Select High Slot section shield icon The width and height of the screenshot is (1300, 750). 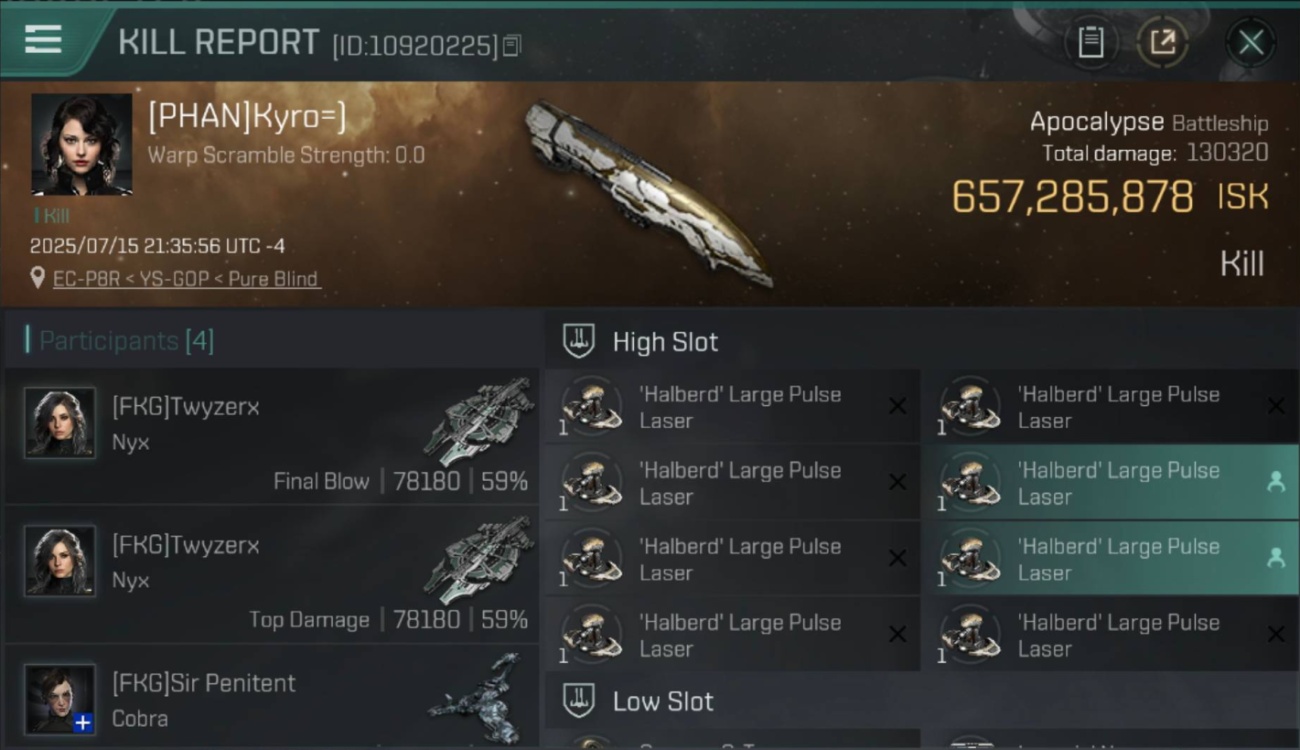579,341
